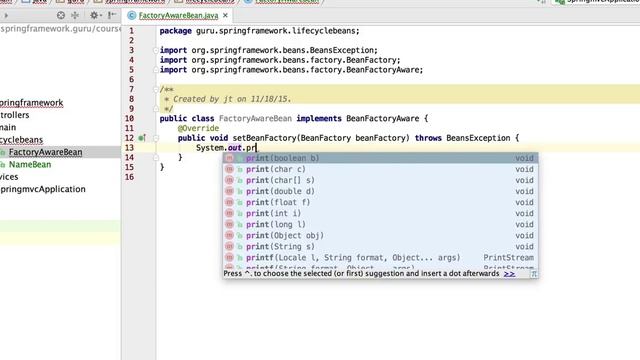Collapse setBeanFactory method fold at line 12

tap(156, 138)
